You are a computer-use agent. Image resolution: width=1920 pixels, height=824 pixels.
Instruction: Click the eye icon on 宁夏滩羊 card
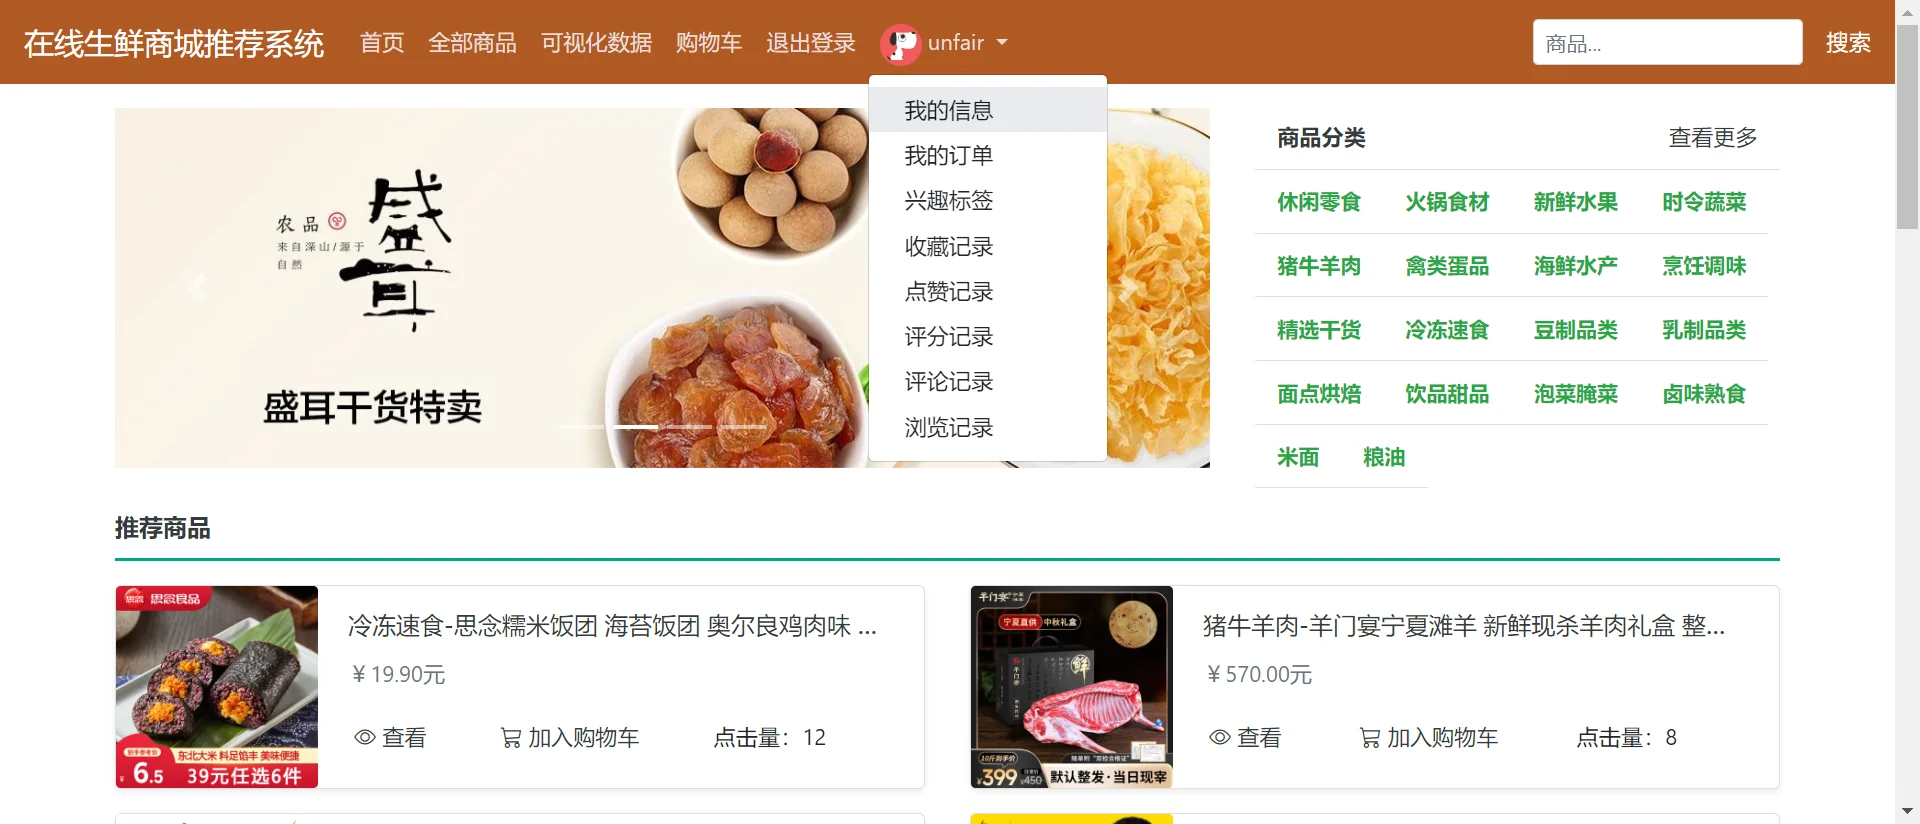click(1220, 738)
